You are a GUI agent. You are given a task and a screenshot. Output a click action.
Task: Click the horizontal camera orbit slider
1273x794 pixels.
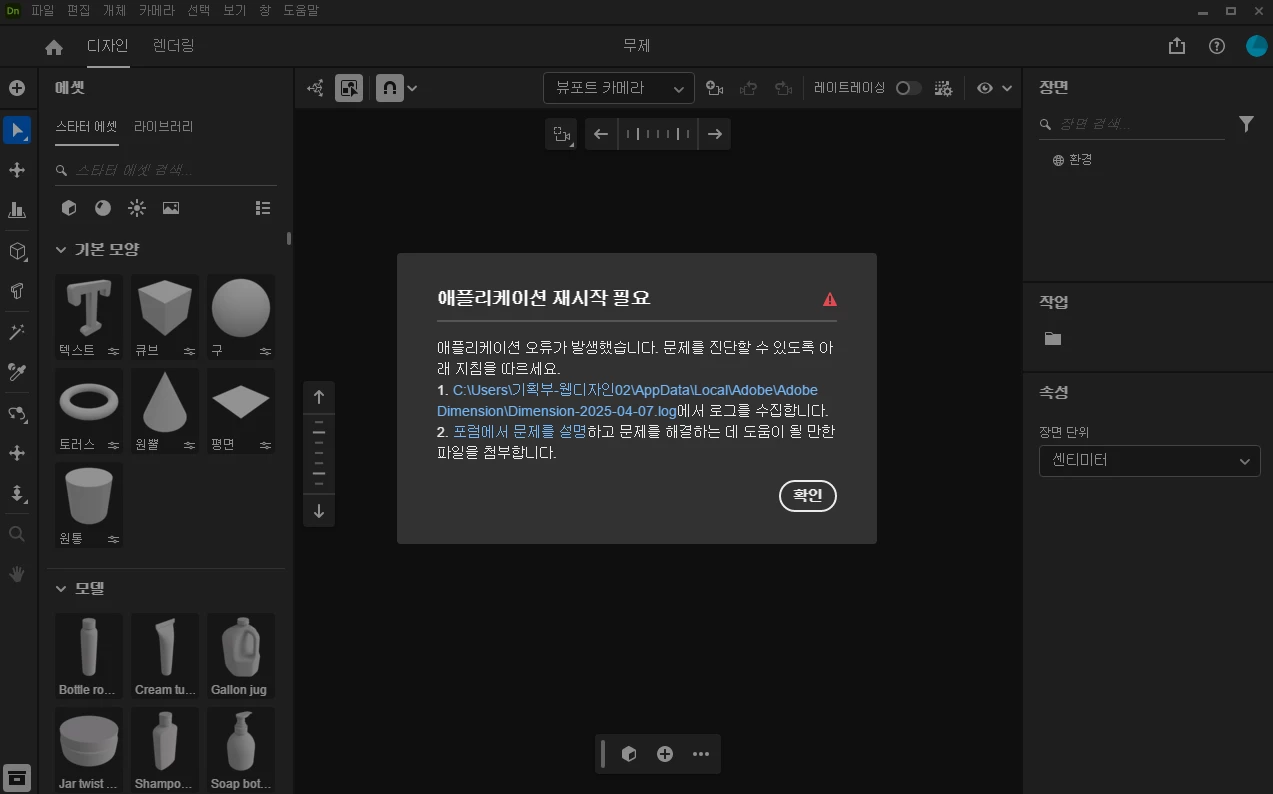click(x=657, y=134)
